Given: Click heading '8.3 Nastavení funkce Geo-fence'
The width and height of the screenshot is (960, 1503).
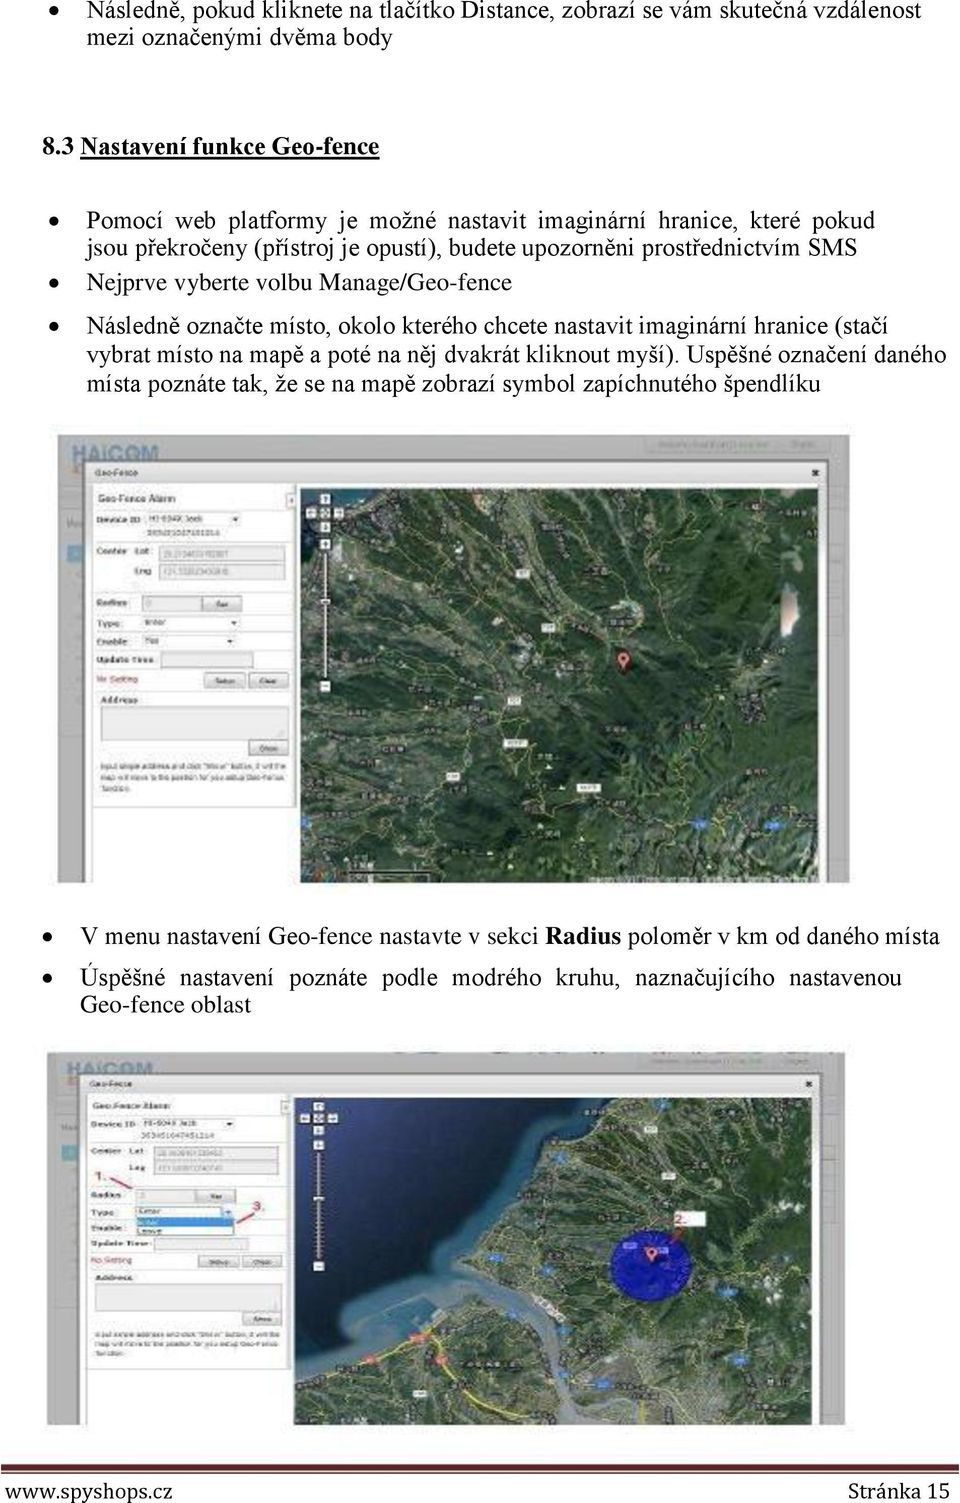Looking at the screenshot, I should (211, 146).
